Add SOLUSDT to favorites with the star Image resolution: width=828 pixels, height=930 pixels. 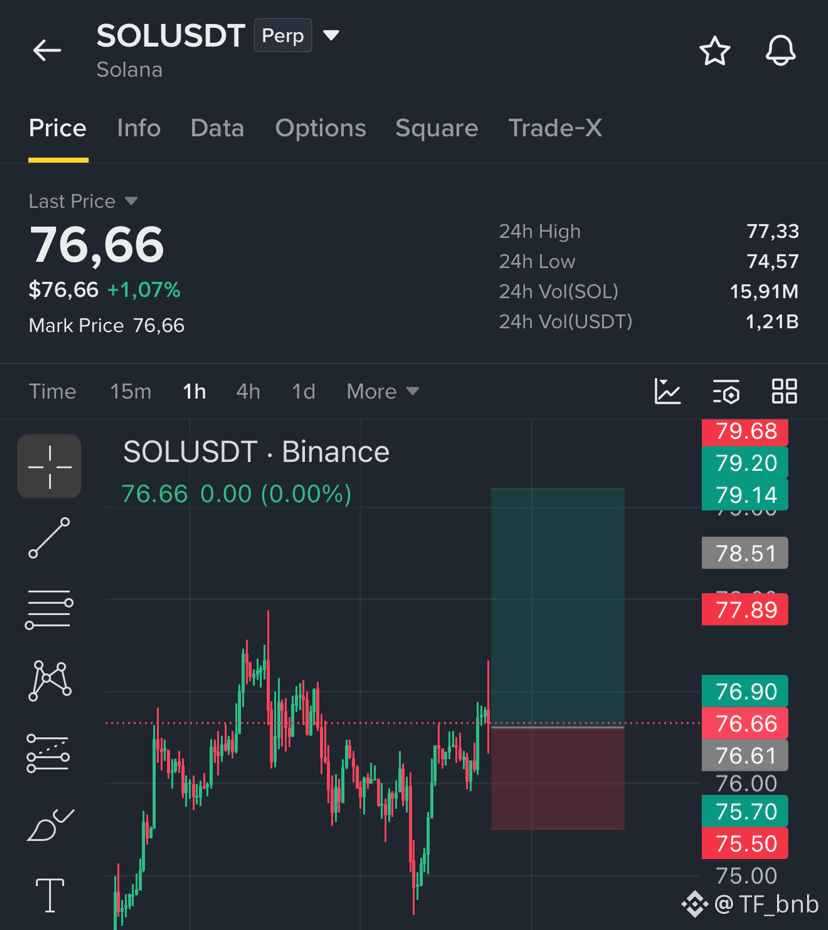pos(715,50)
